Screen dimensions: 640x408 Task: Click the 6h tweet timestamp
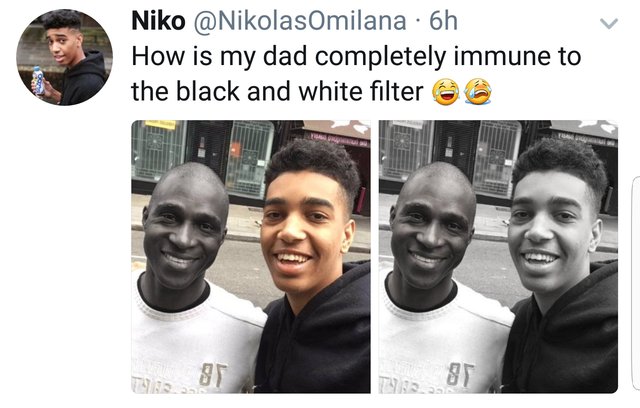point(443,21)
